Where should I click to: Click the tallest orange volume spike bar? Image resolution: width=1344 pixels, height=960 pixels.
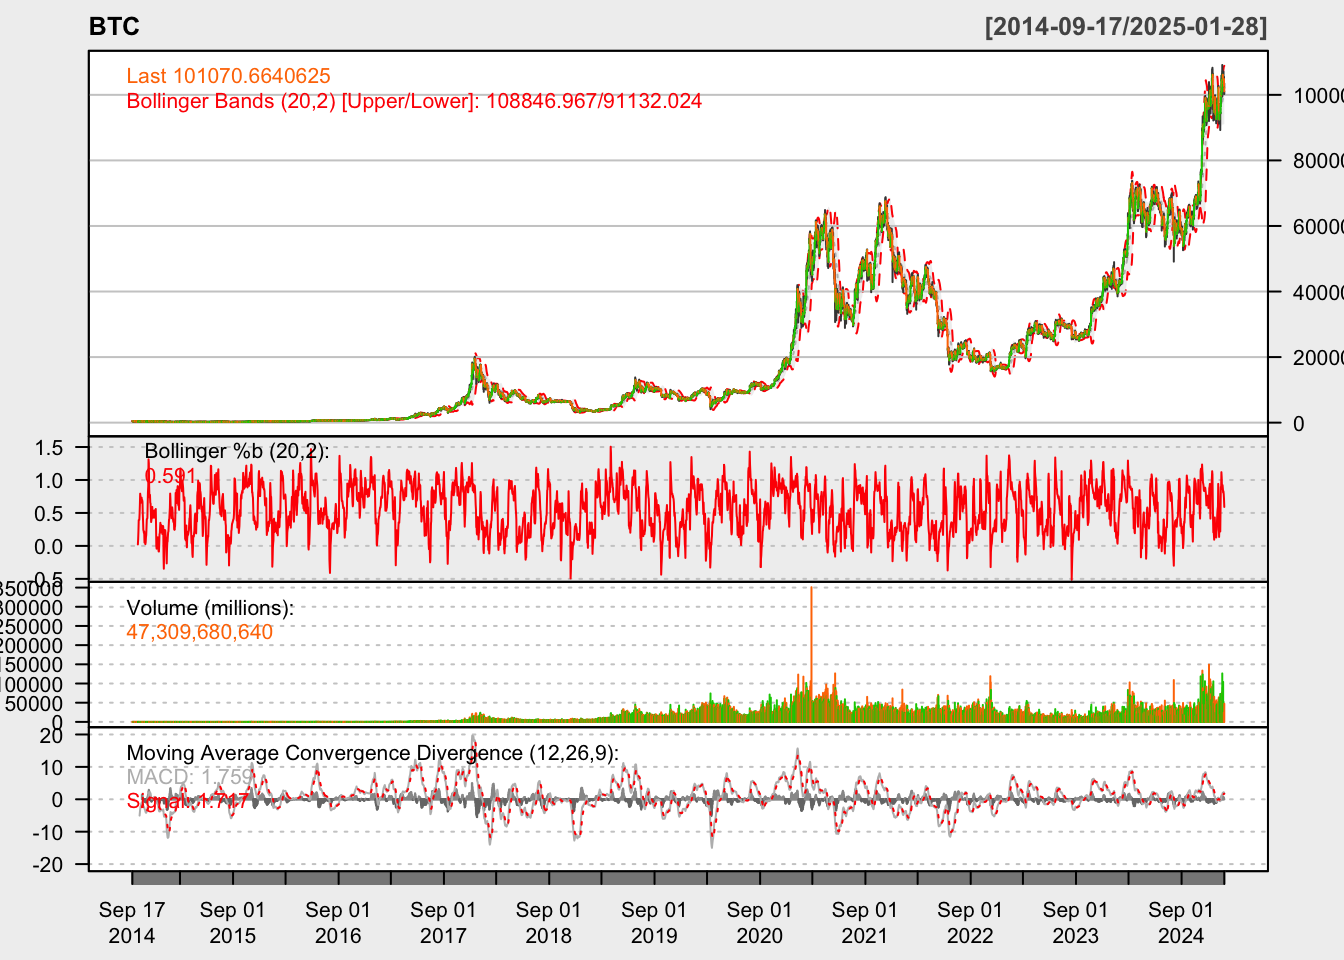pyautogui.click(x=811, y=654)
